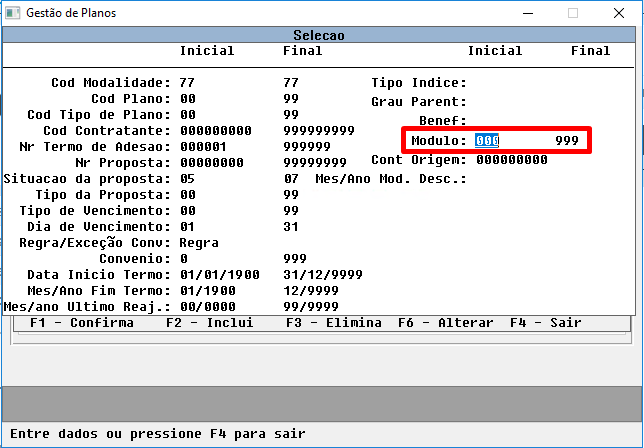The height and width of the screenshot is (448, 644).
Task: Click the F1 - Confirma option
Action: point(82,323)
